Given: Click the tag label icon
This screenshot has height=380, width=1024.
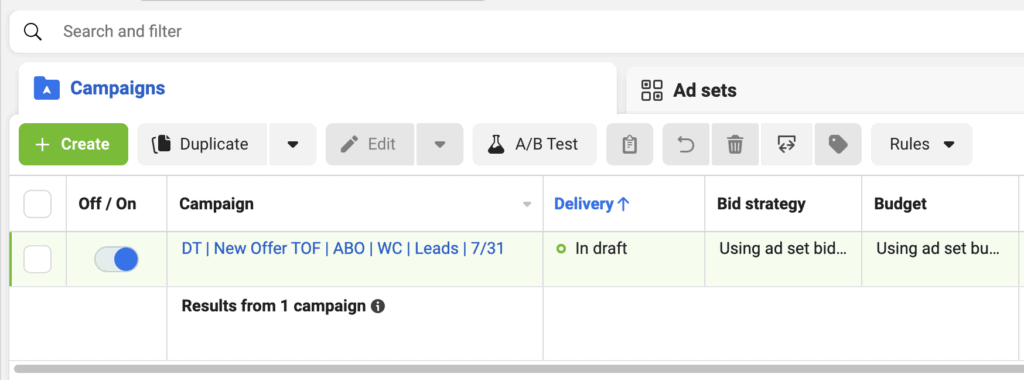Looking at the screenshot, I should [x=838, y=144].
